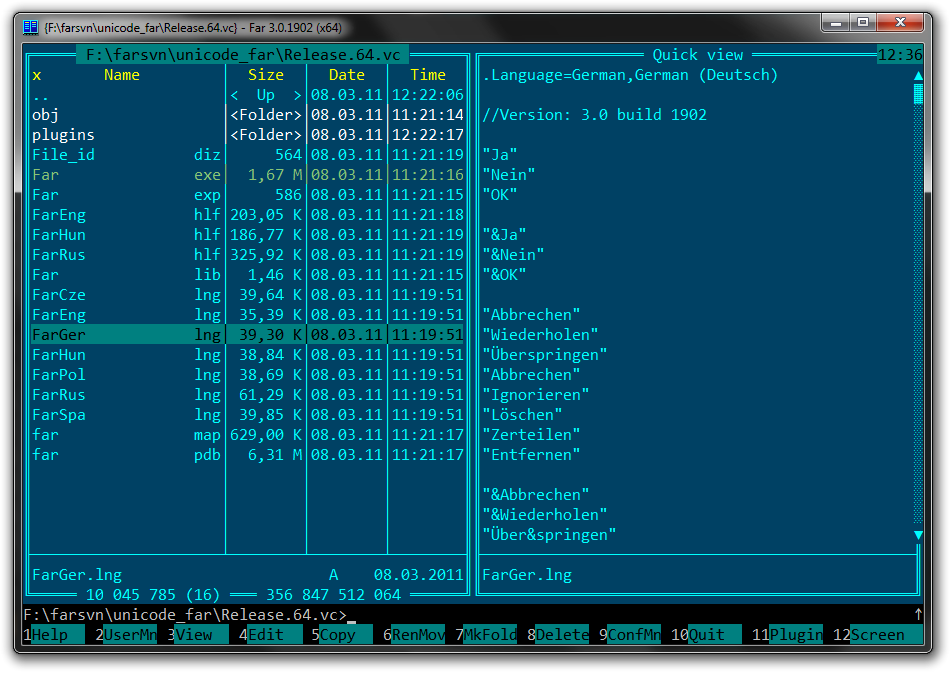Click the up arrow at Quick view scrollbar top
The height and width of the screenshot is (673, 950).
pos(918,75)
